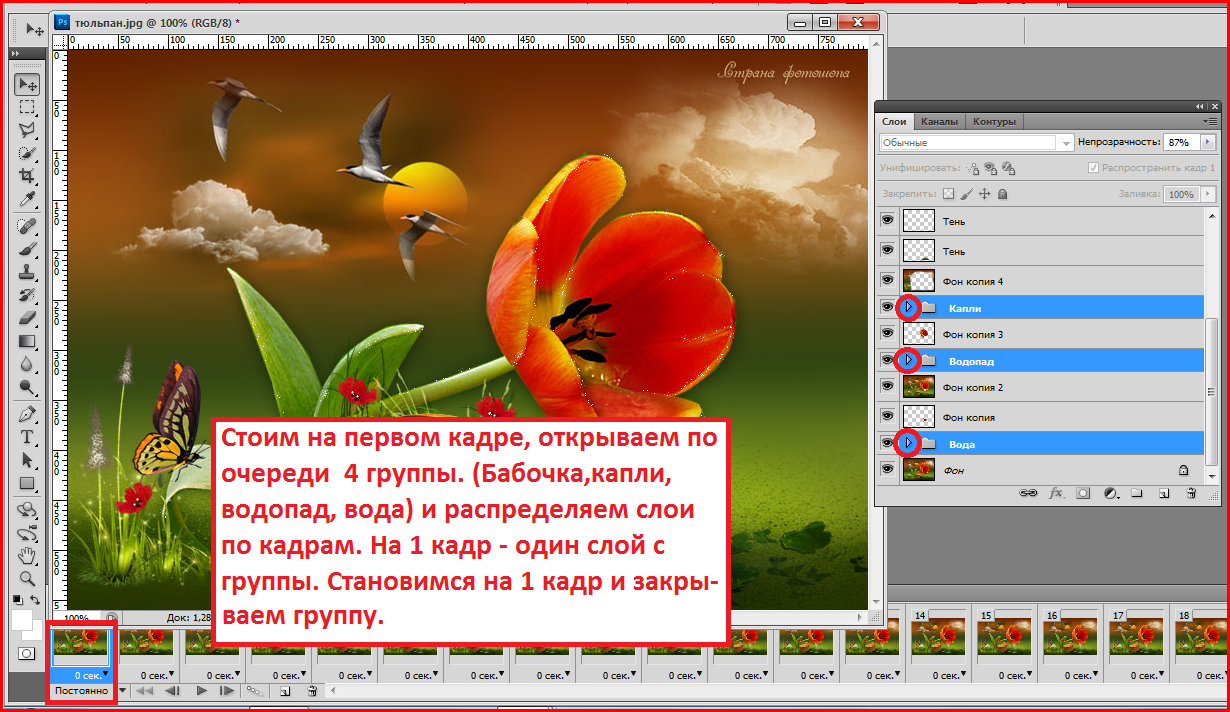Select the Rectangle shape tool
Screen dimensions: 1230x712
tap(27, 483)
